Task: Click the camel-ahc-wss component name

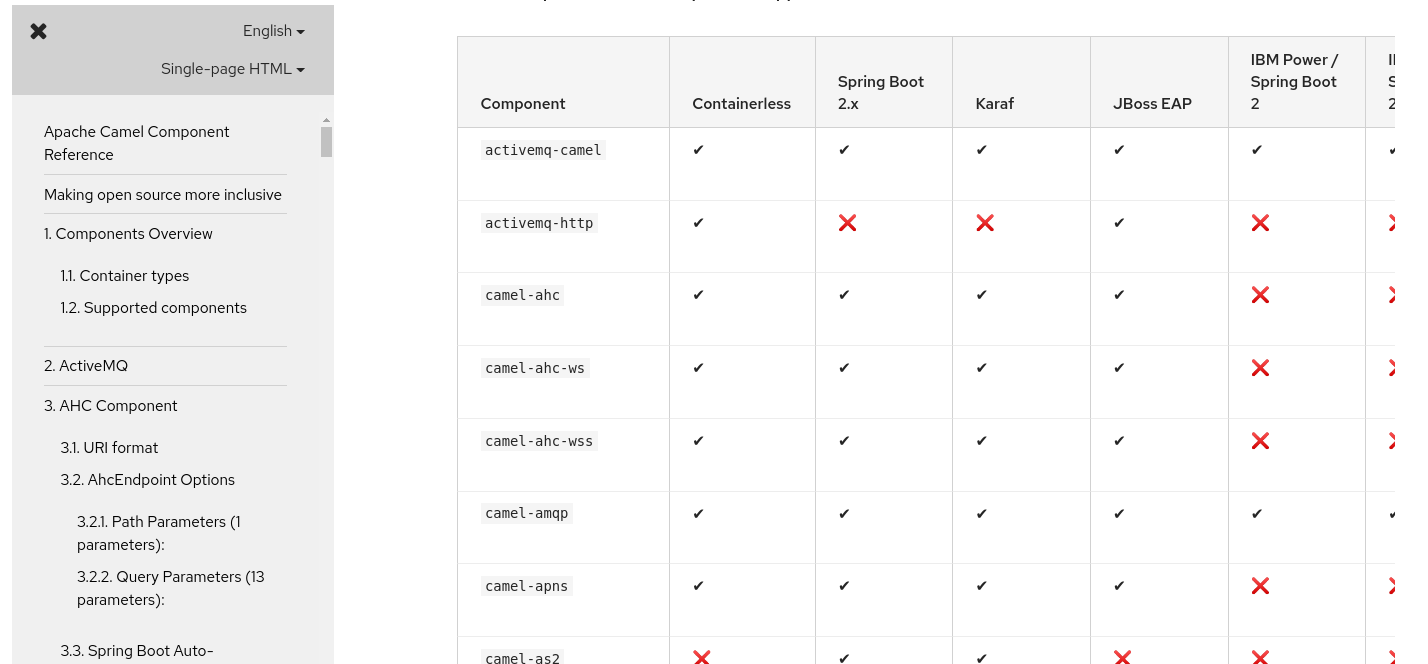Action: pyautogui.click(x=539, y=441)
